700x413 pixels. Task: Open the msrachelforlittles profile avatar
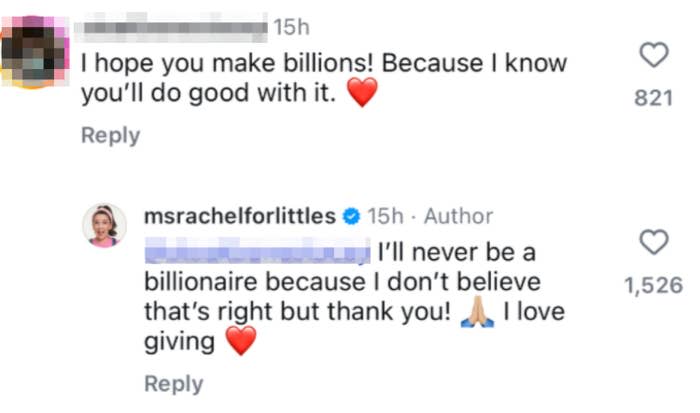pos(104,225)
